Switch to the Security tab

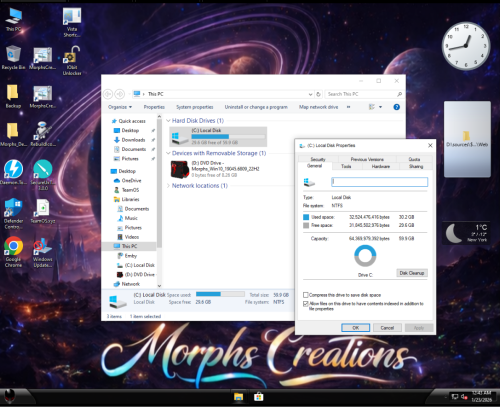[318, 159]
